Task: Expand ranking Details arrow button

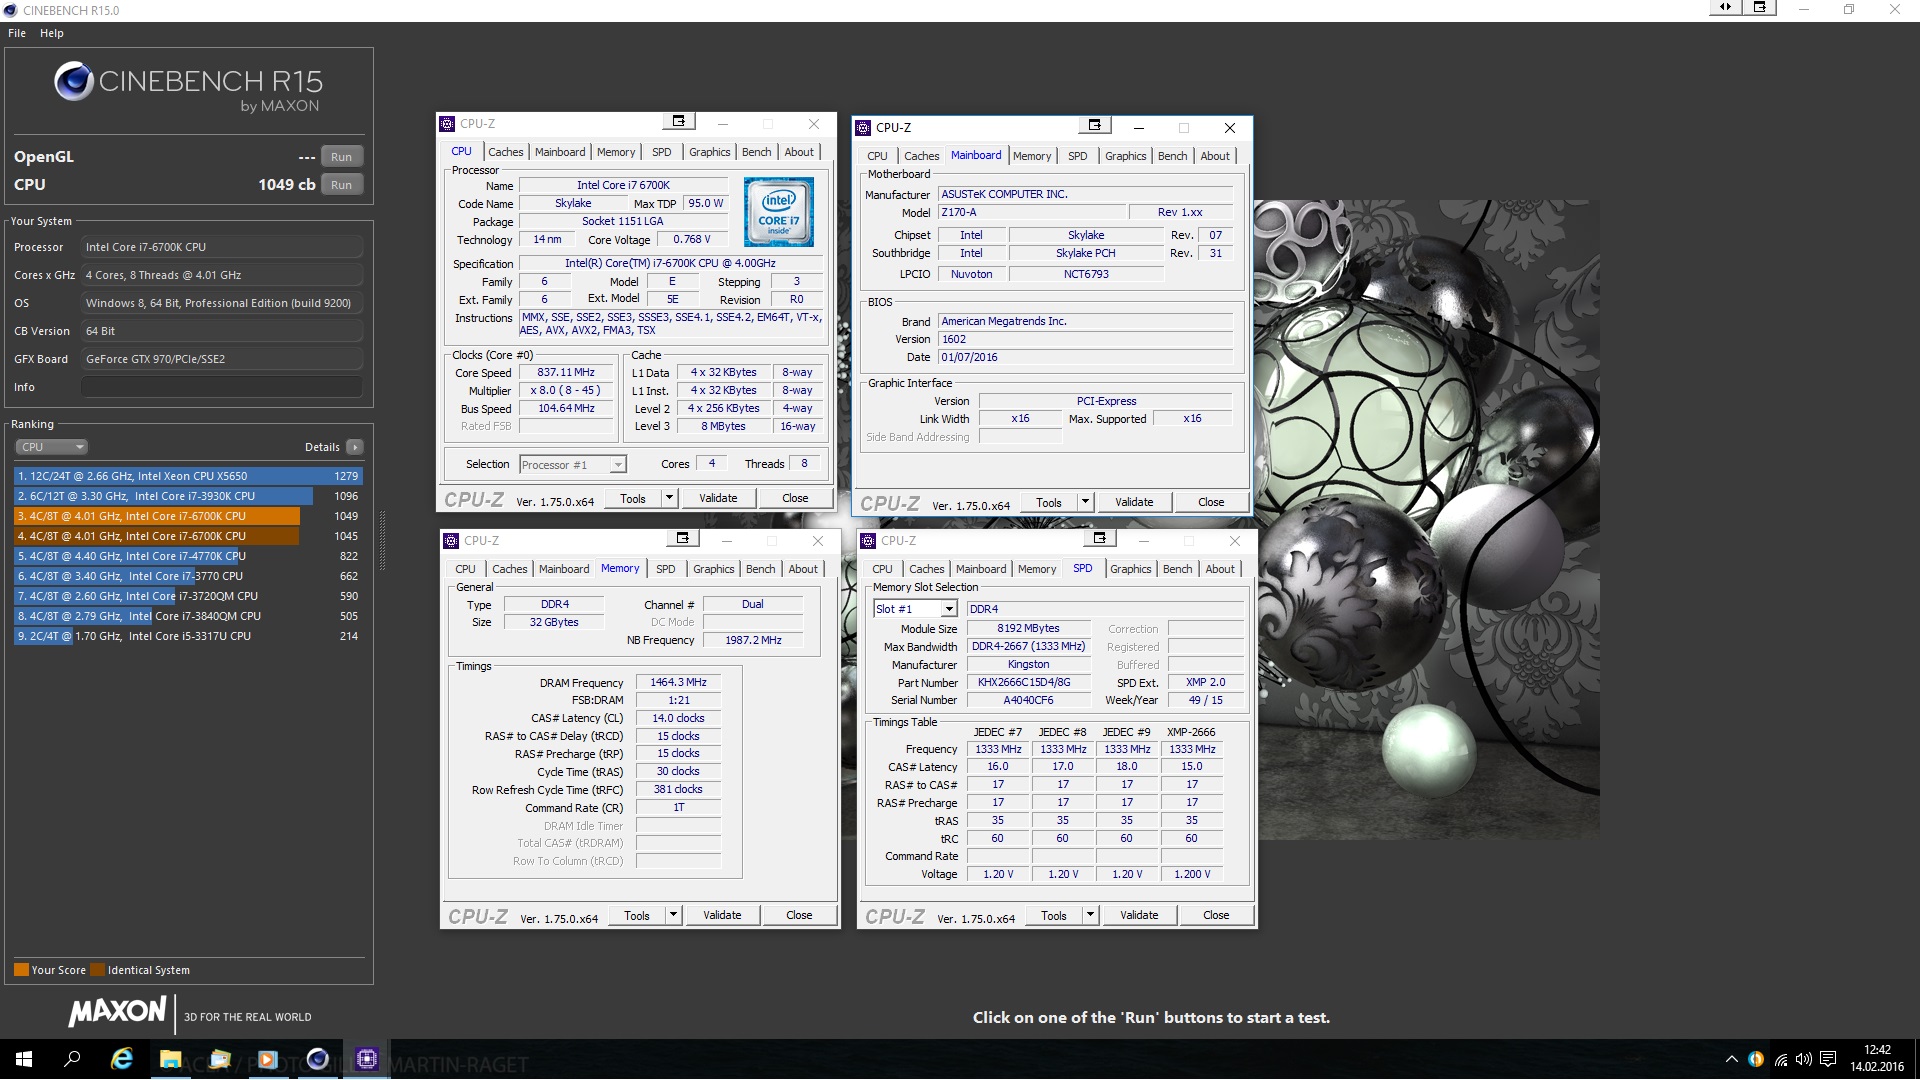Action: click(x=355, y=447)
